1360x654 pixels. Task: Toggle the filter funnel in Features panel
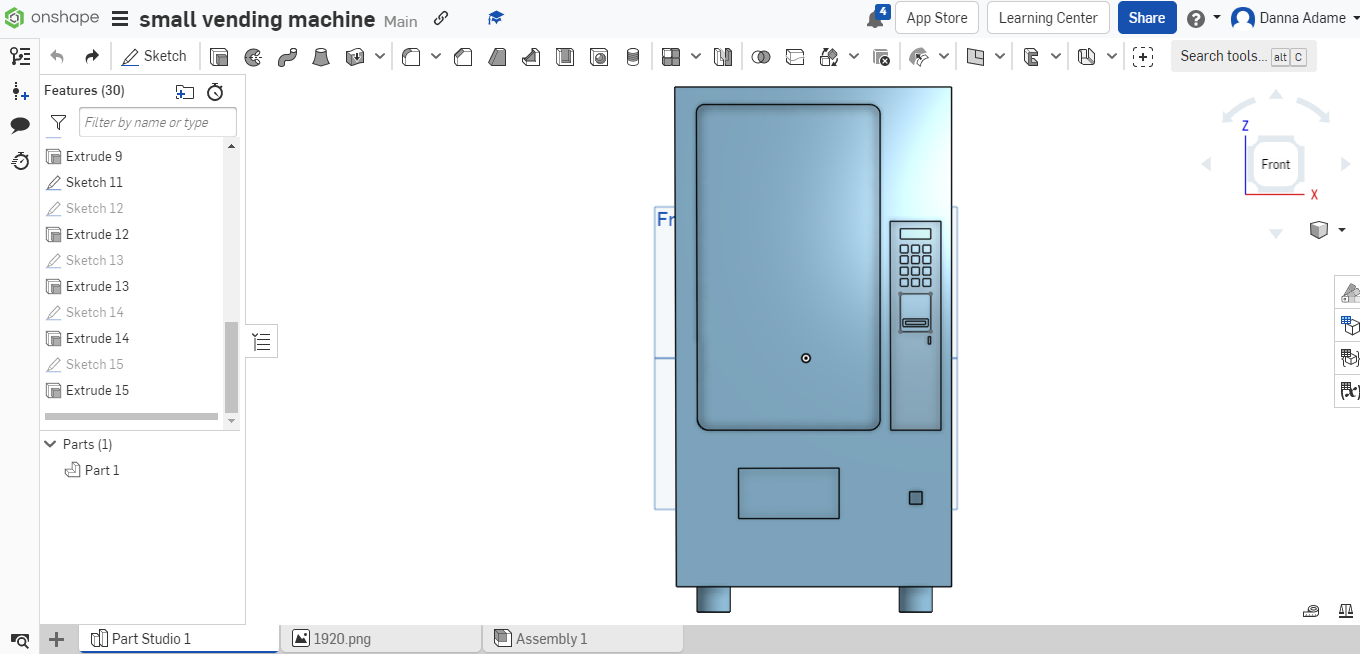[x=58, y=122]
